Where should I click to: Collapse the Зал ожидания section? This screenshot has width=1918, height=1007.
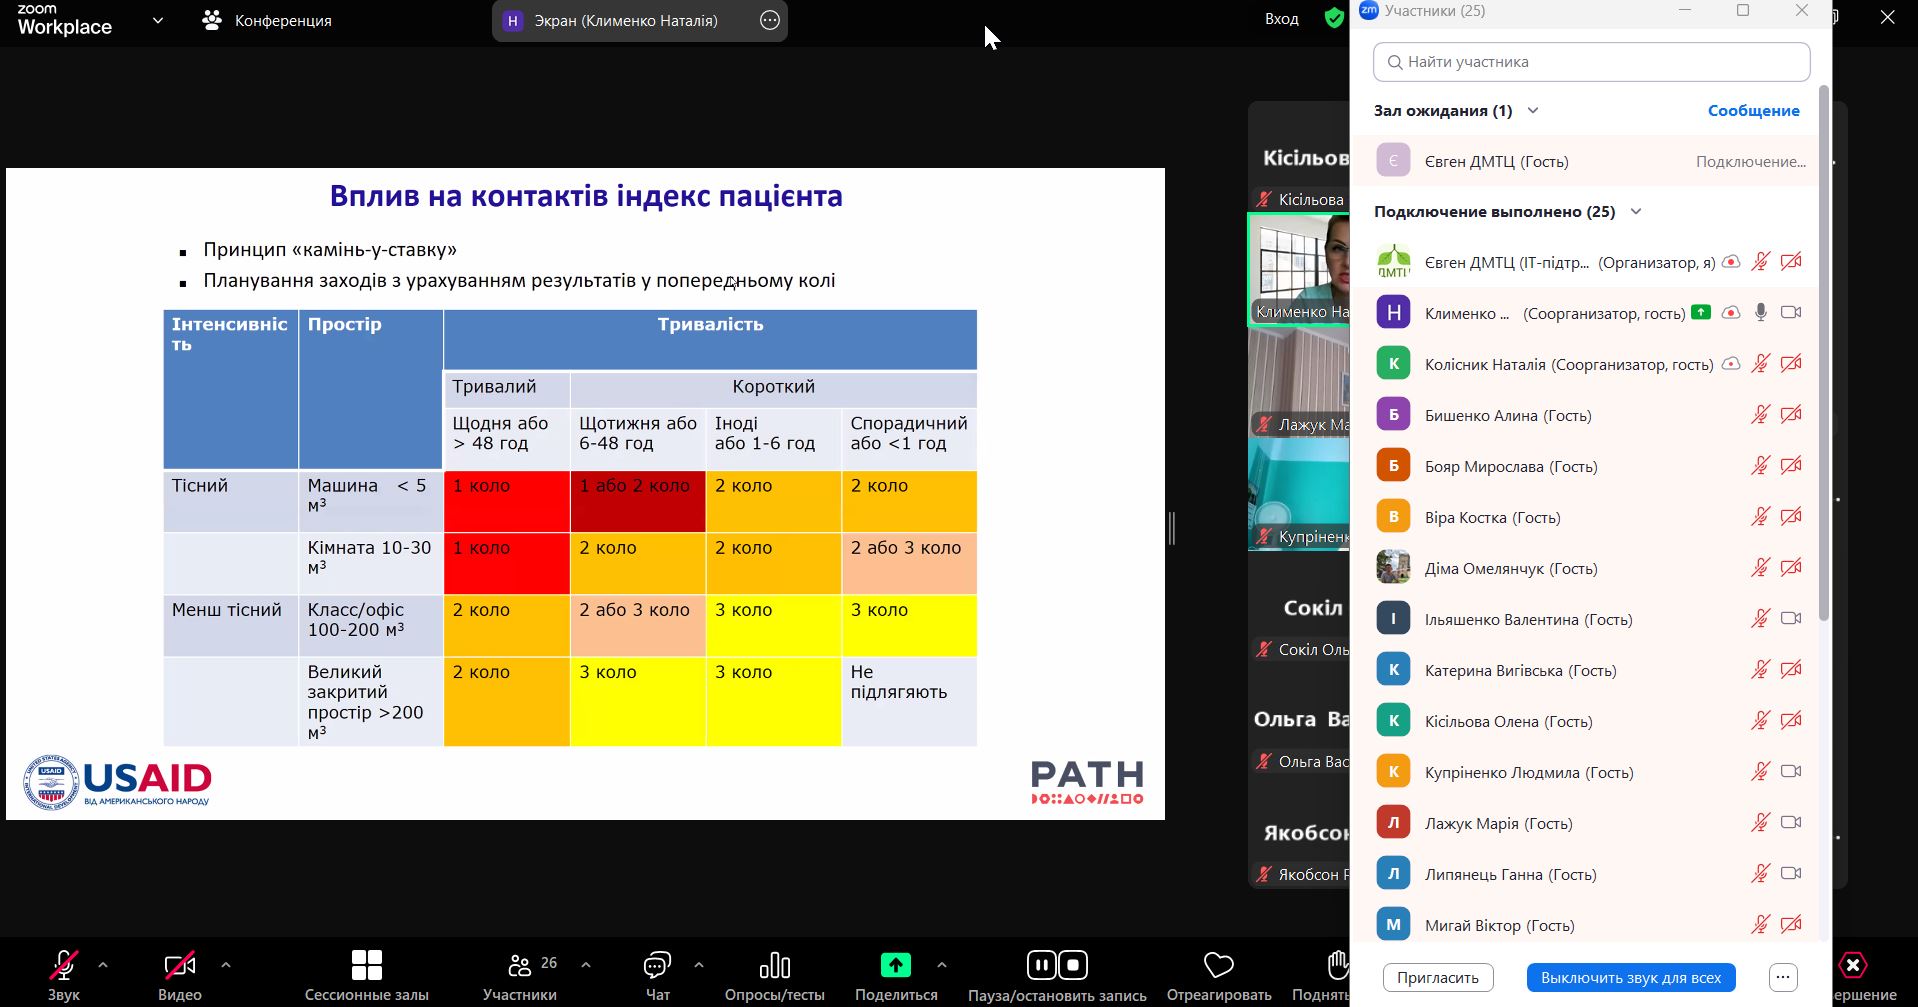pyautogui.click(x=1533, y=111)
